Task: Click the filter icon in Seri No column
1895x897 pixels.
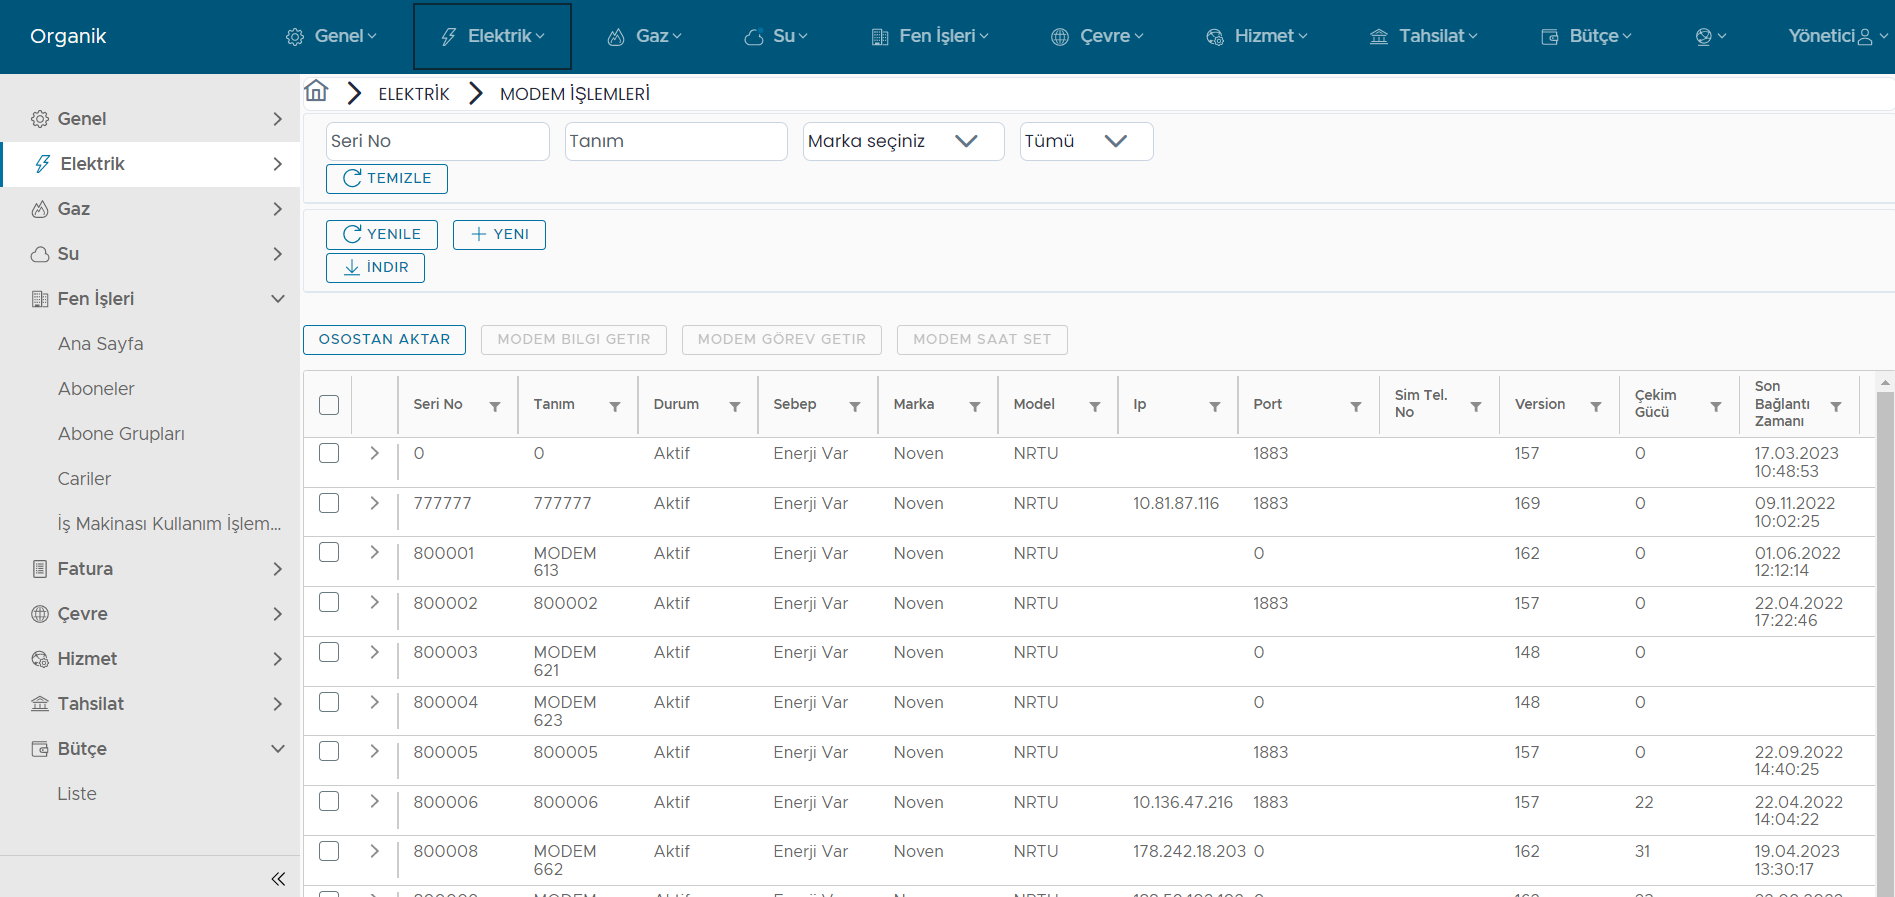Action: click(495, 406)
